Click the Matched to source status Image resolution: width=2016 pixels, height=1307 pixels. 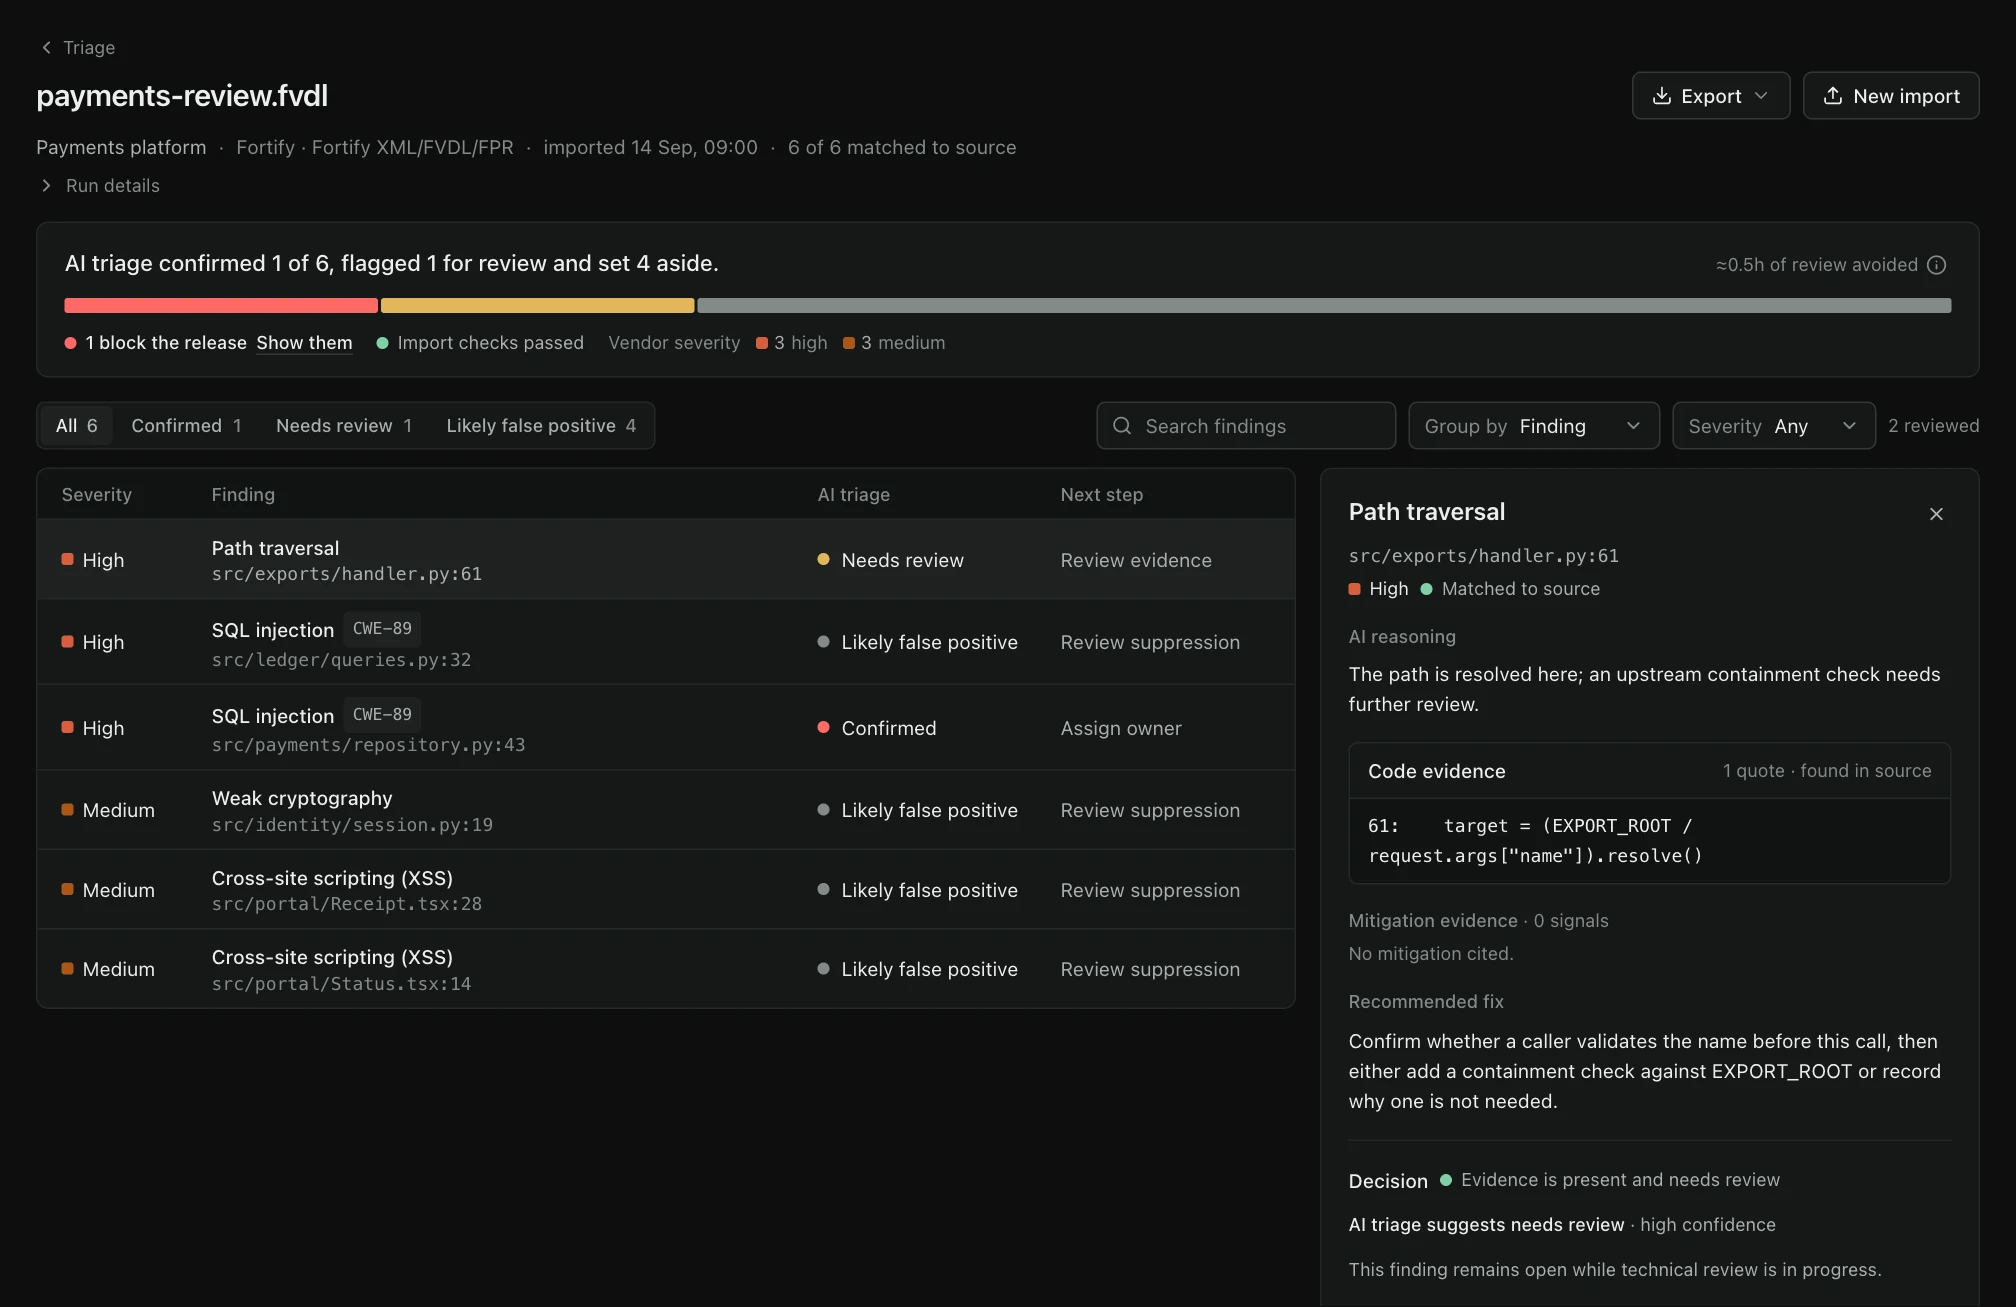coord(1511,589)
